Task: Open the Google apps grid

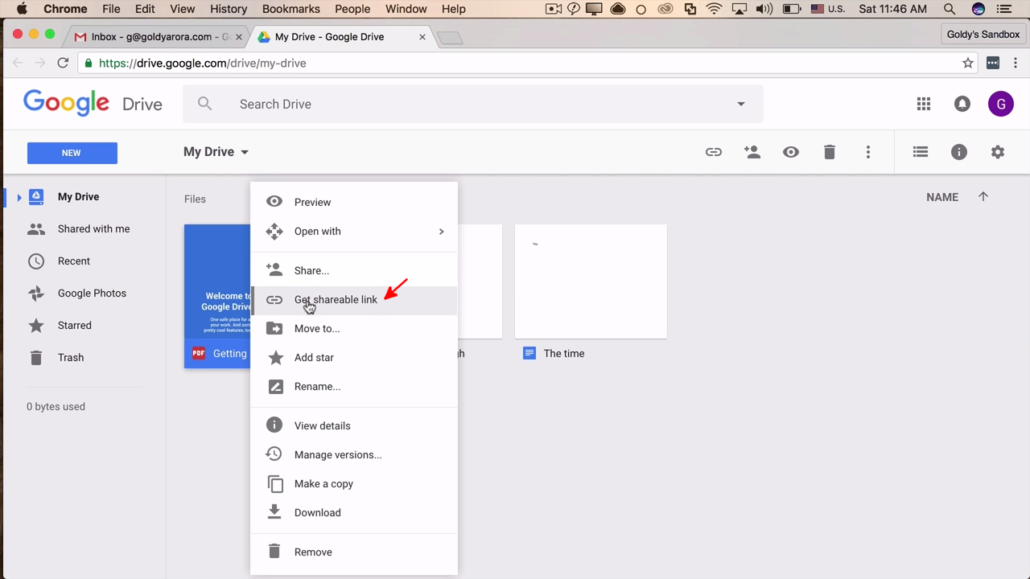Action: 924,104
